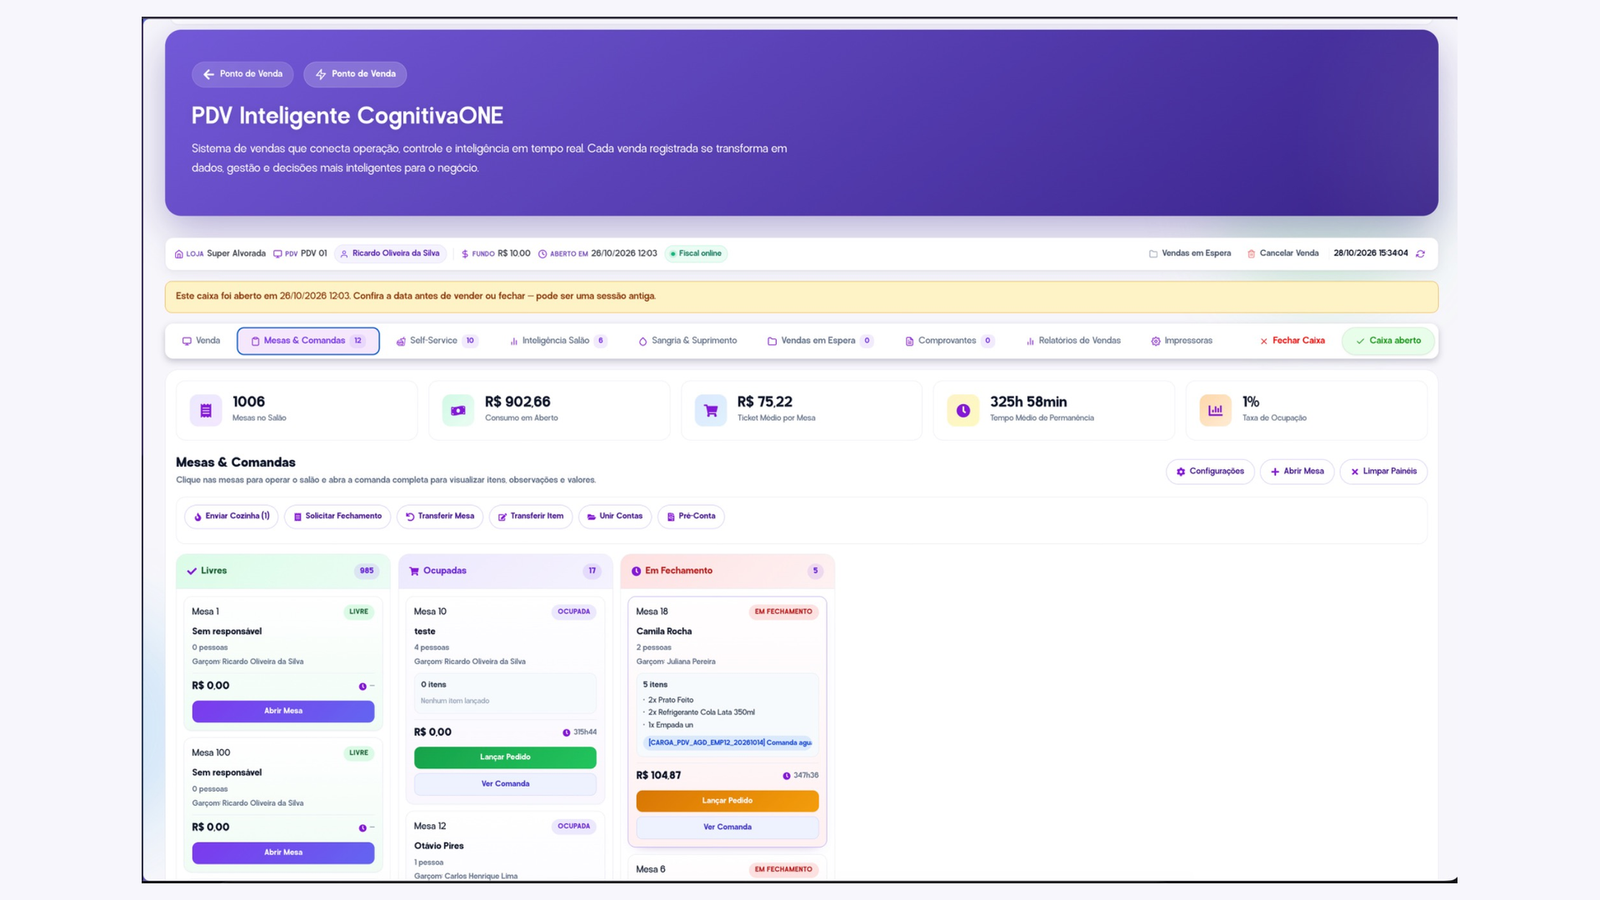The width and height of the screenshot is (1600, 900).
Task: Click the Consumo em Aberto money icon
Action: pos(458,410)
